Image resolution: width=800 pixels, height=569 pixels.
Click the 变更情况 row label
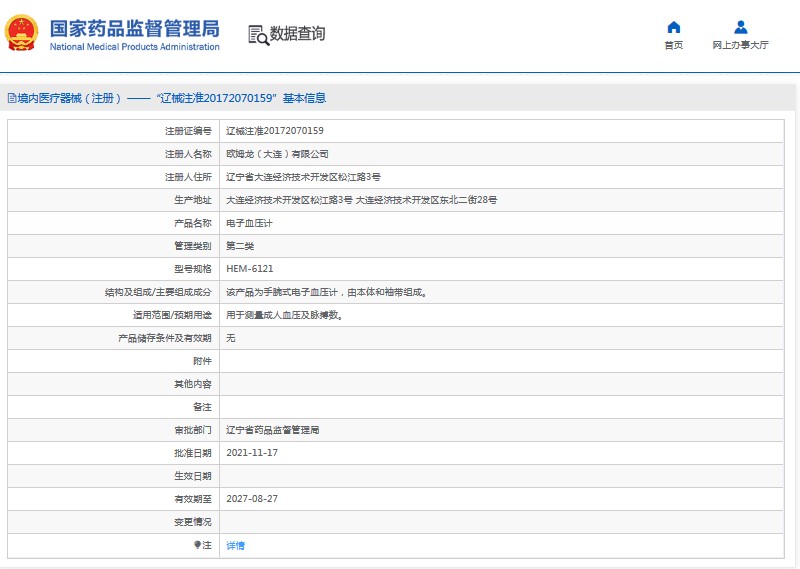click(192, 522)
